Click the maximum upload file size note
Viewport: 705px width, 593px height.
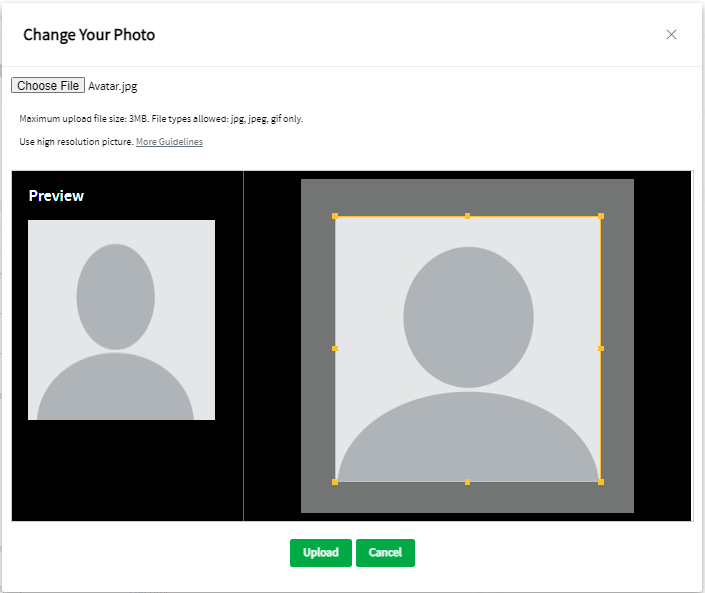161,119
